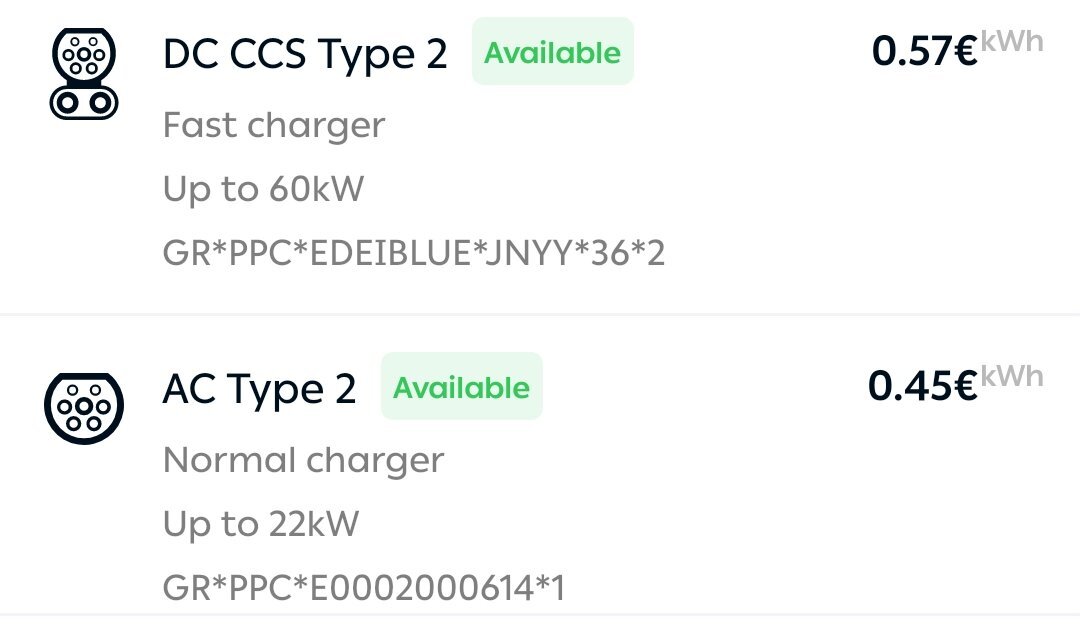Click the Up to 60kW power text
The height and width of the screenshot is (636, 1080).
[263, 189]
